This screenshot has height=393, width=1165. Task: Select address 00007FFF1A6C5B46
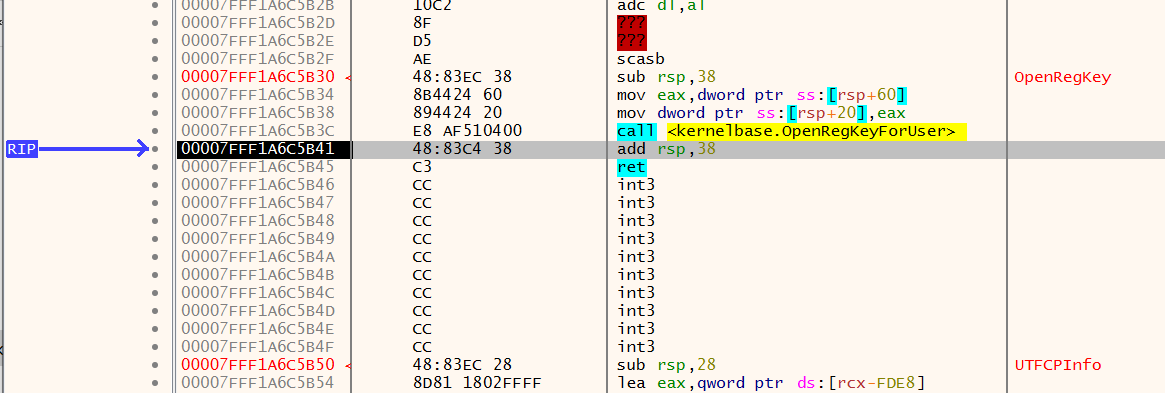point(258,185)
